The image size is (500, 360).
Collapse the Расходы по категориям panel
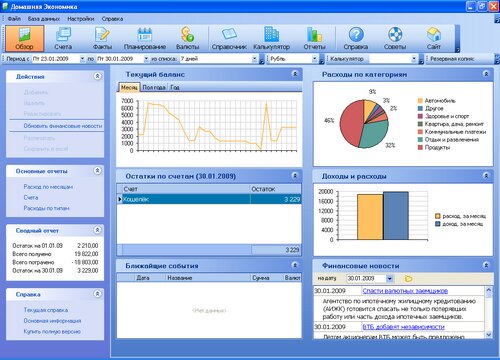click(486, 74)
